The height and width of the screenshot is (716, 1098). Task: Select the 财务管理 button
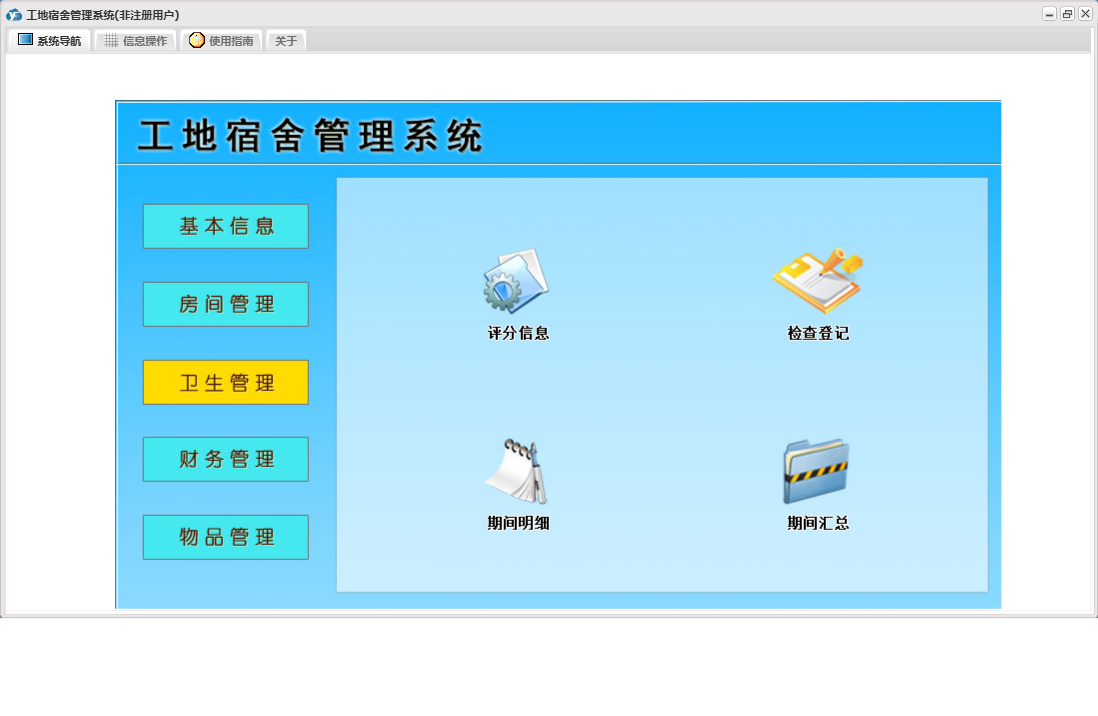[225, 459]
